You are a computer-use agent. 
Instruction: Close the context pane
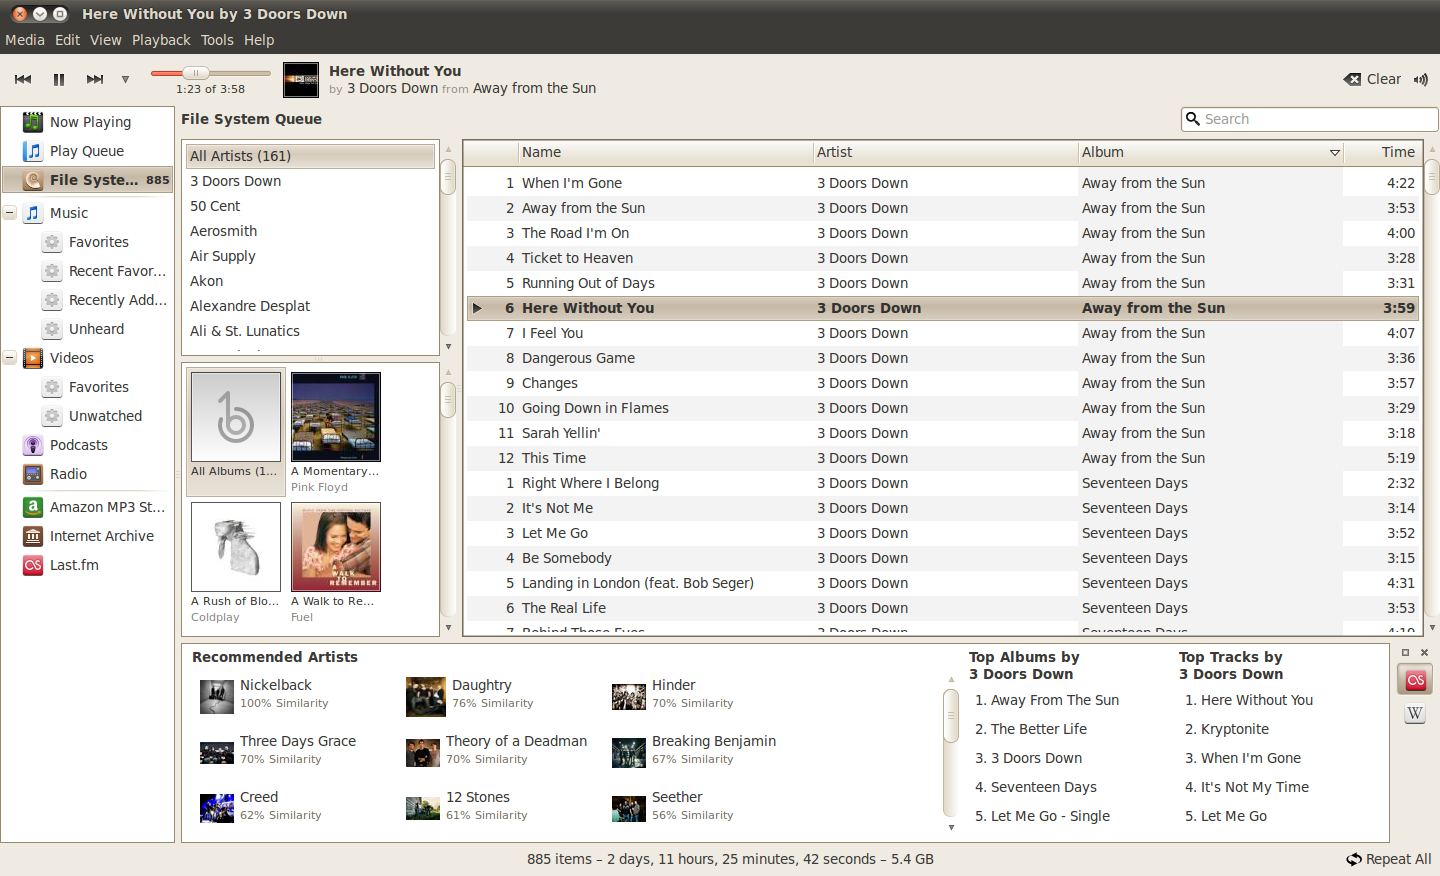(x=1424, y=653)
